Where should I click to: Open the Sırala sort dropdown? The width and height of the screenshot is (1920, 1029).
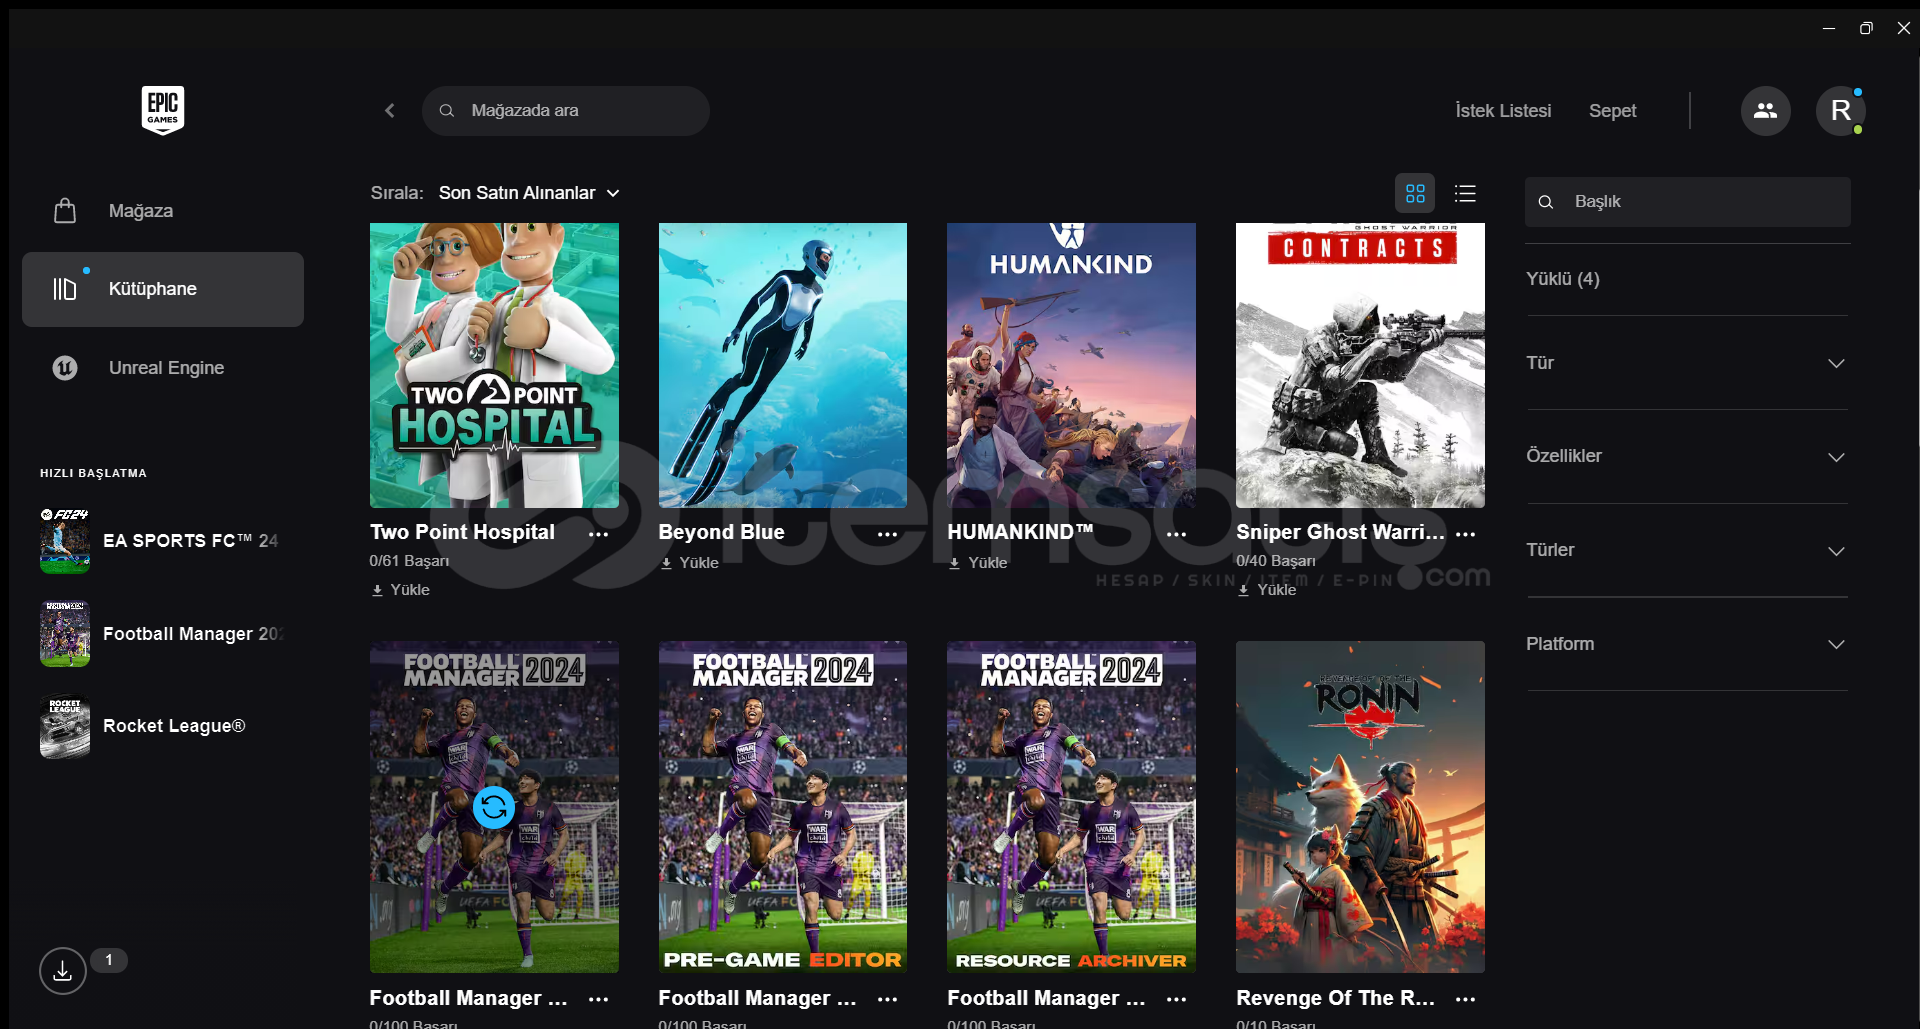(x=529, y=193)
